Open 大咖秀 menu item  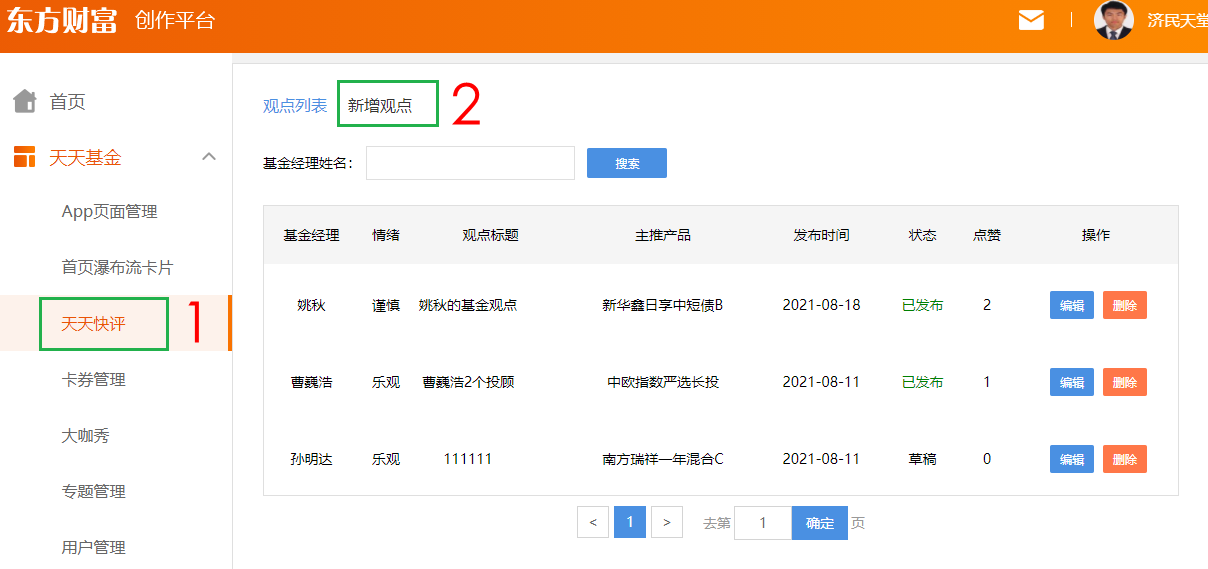85,436
